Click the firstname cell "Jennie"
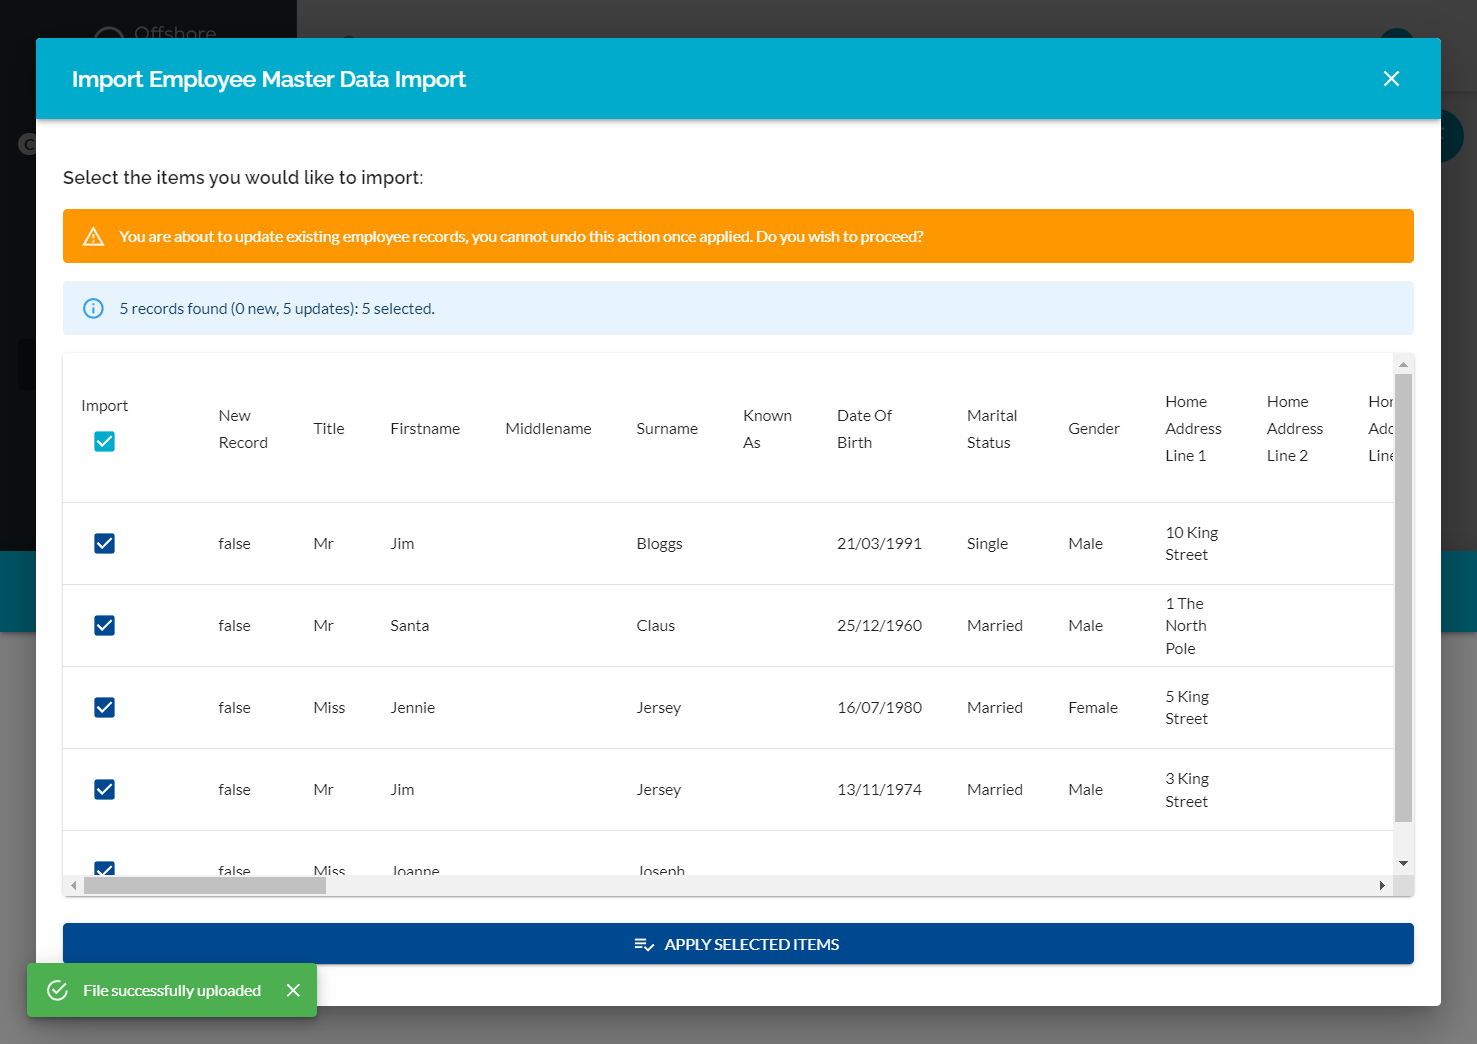 pyautogui.click(x=412, y=707)
